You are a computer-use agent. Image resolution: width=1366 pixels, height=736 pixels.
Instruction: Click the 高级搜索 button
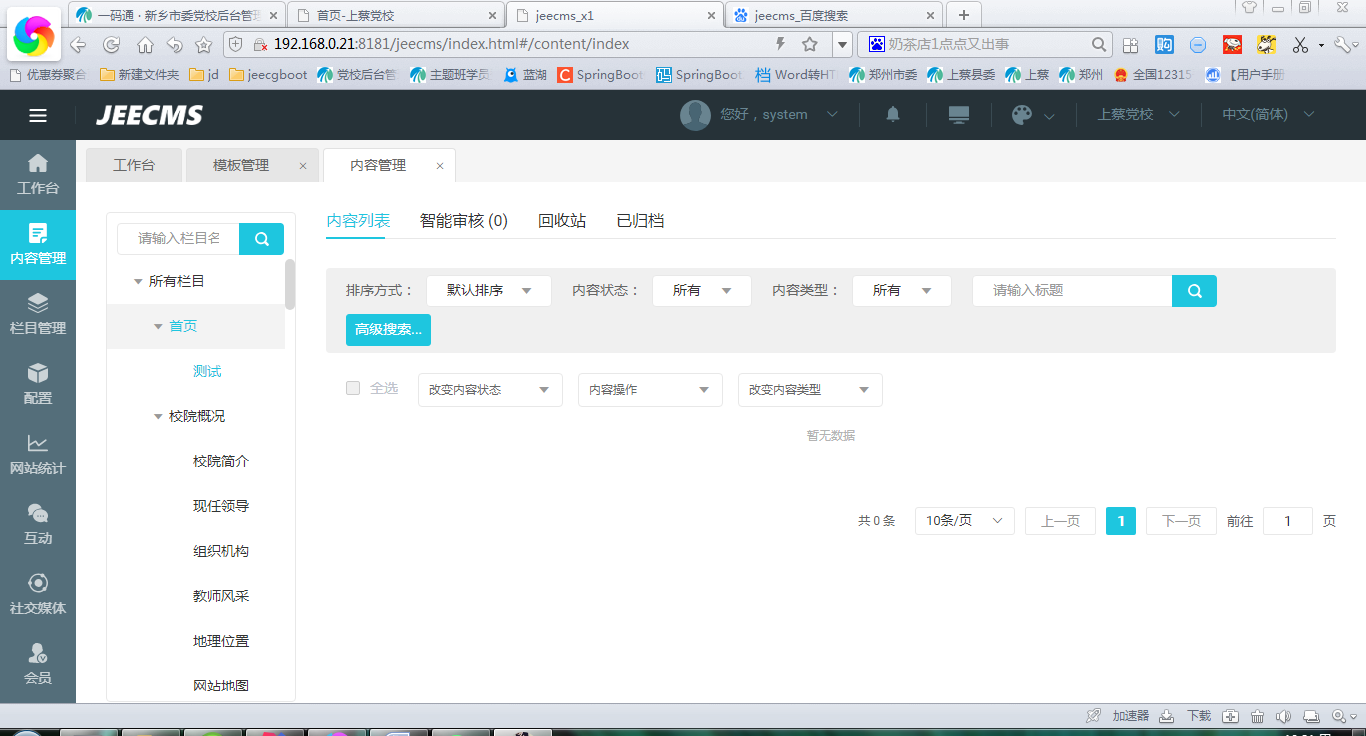(x=388, y=330)
